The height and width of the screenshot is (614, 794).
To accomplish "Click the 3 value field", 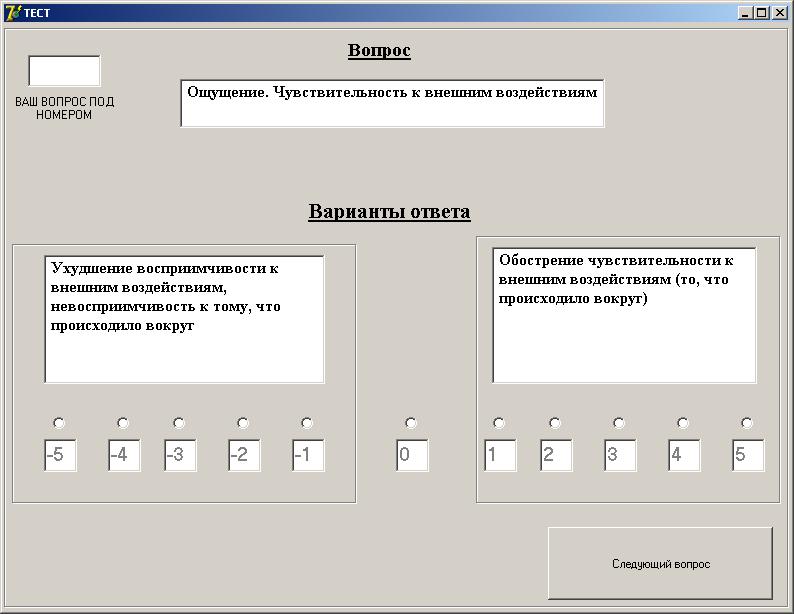I will click(620, 455).
